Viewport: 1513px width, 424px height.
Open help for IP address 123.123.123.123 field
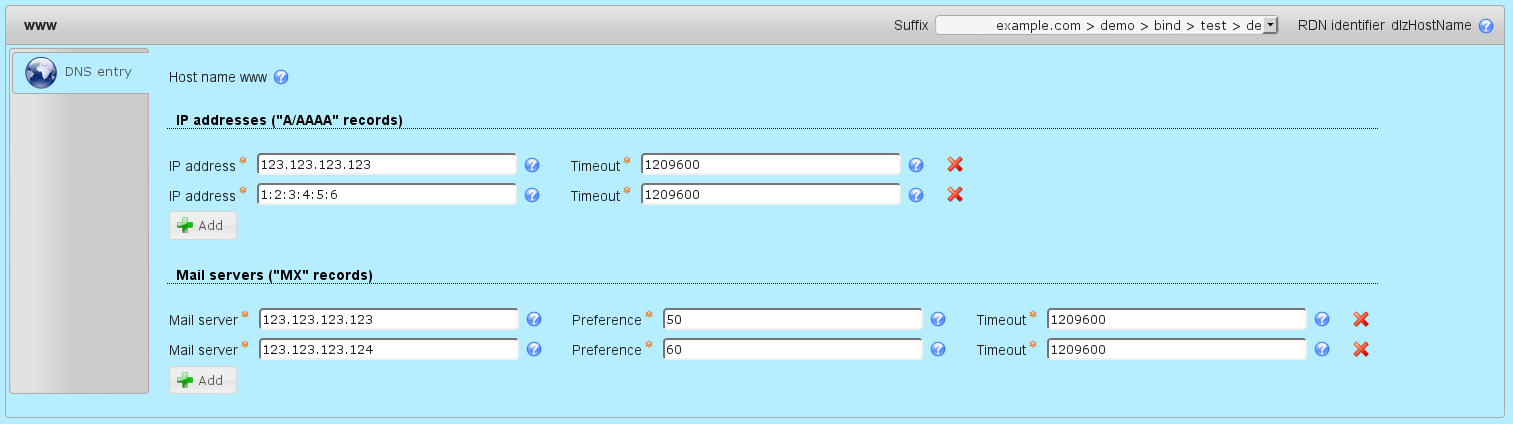pos(532,165)
